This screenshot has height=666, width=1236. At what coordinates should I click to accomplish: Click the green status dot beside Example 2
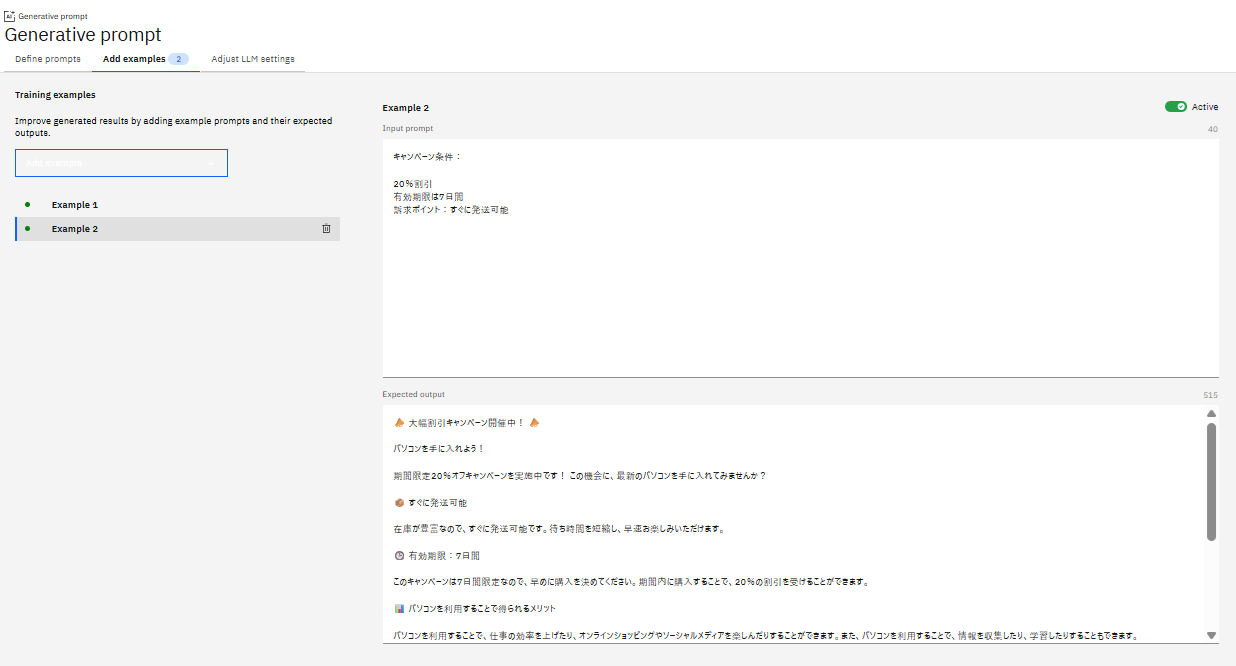pos(27,229)
